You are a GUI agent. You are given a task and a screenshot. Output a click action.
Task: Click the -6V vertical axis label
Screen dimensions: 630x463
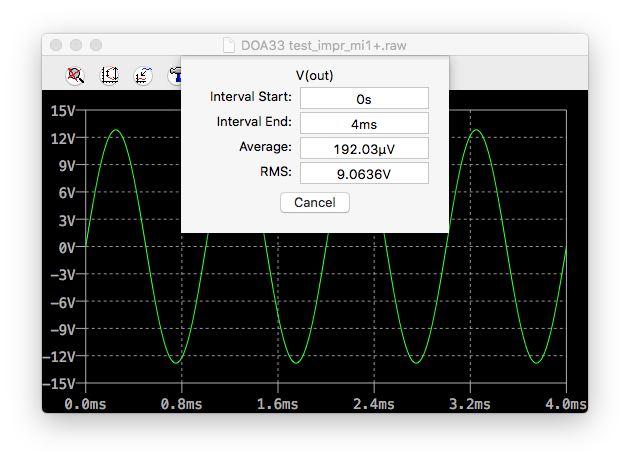pos(63,303)
